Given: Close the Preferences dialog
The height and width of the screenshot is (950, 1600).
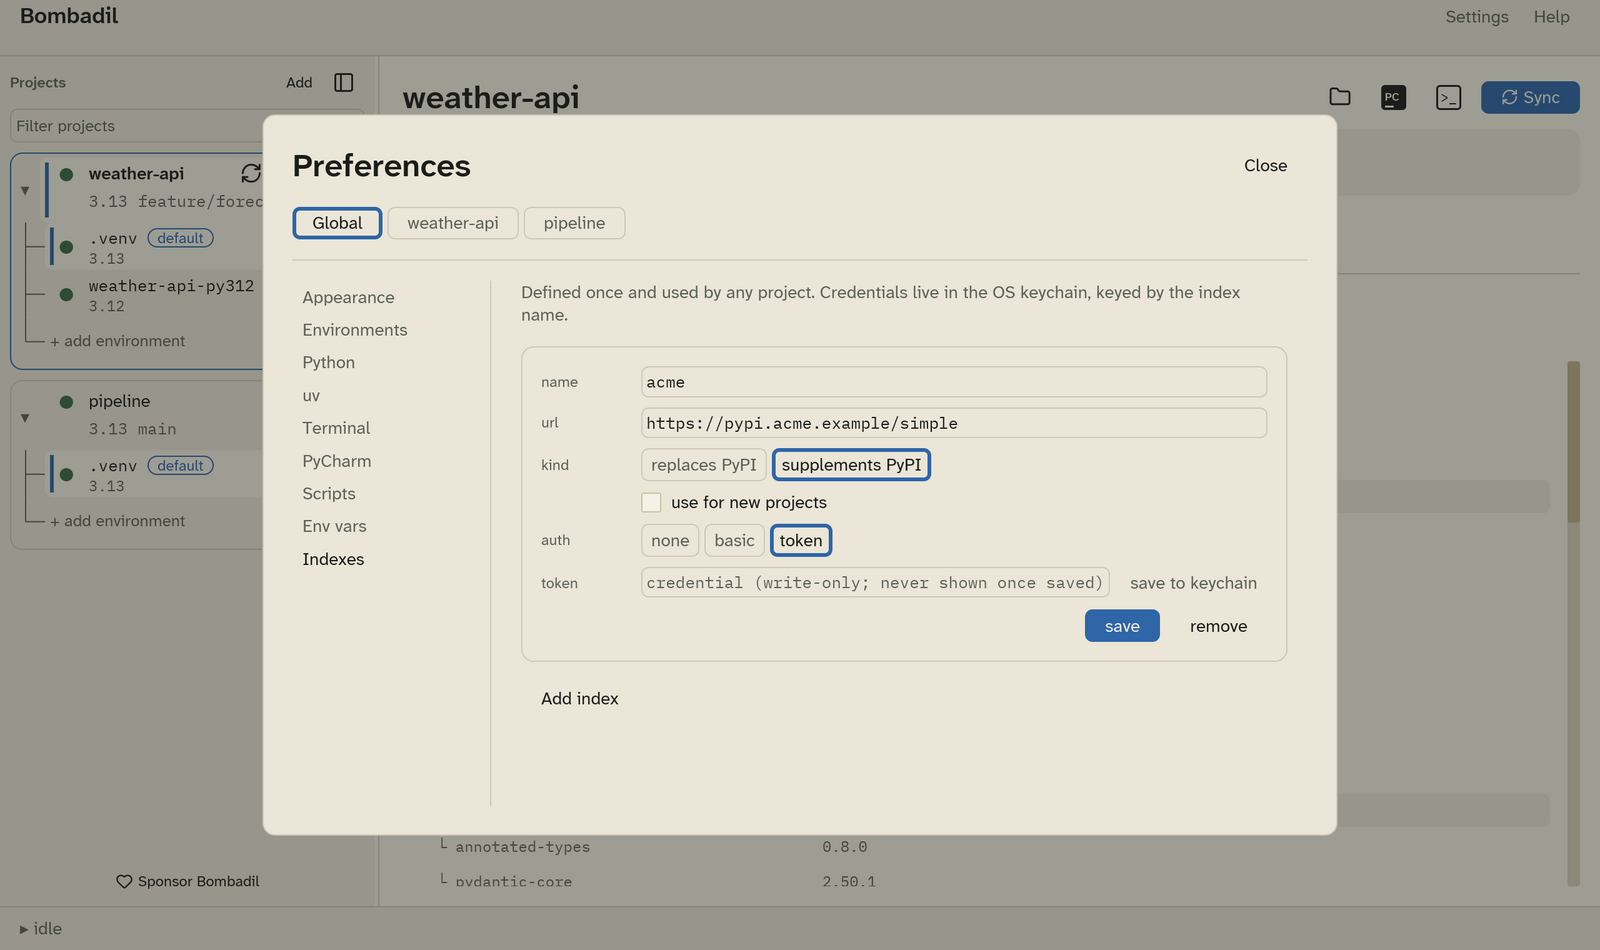Looking at the screenshot, I should click(1265, 165).
